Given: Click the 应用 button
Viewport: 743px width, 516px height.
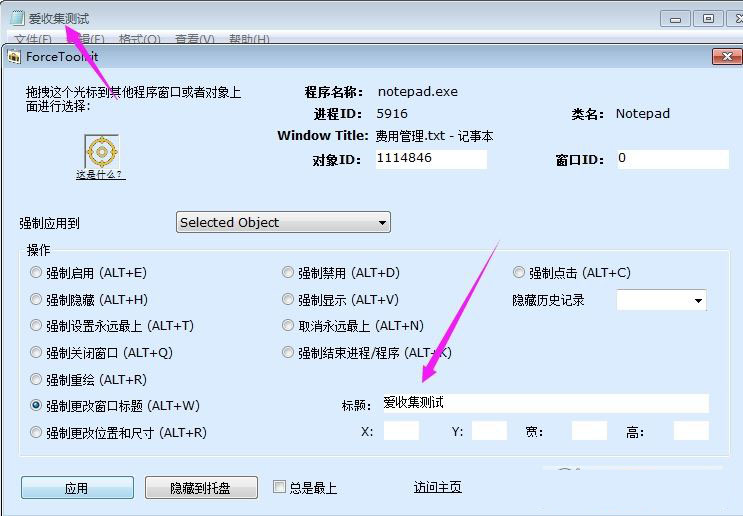Looking at the screenshot, I should (x=76, y=488).
